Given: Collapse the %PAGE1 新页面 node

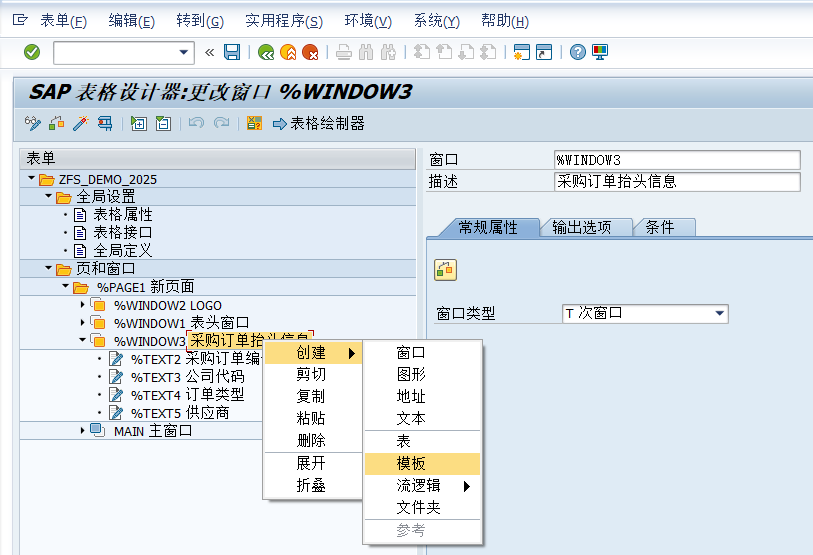Looking at the screenshot, I should [x=65, y=286].
